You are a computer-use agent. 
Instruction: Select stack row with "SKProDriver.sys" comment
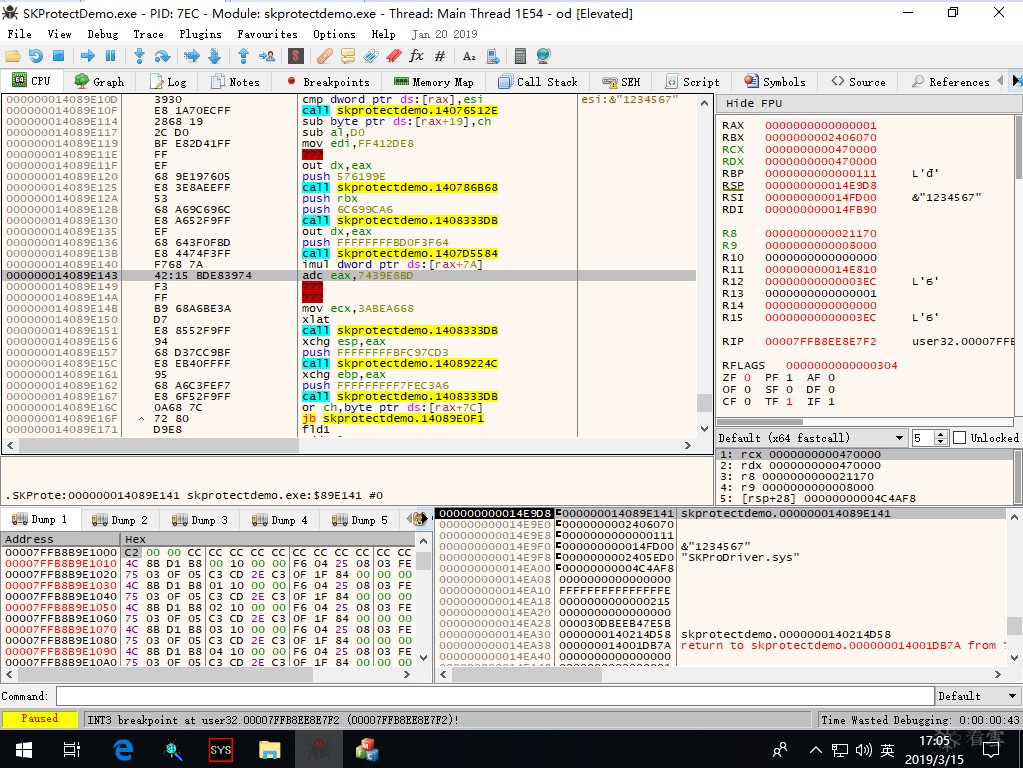click(x=721, y=557)
